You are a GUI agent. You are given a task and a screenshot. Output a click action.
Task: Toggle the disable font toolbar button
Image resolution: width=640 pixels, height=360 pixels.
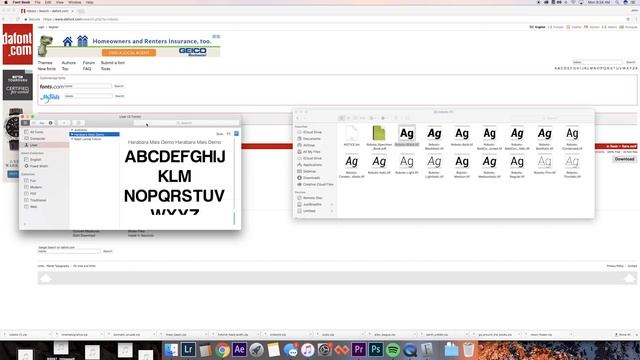(78, 123)
